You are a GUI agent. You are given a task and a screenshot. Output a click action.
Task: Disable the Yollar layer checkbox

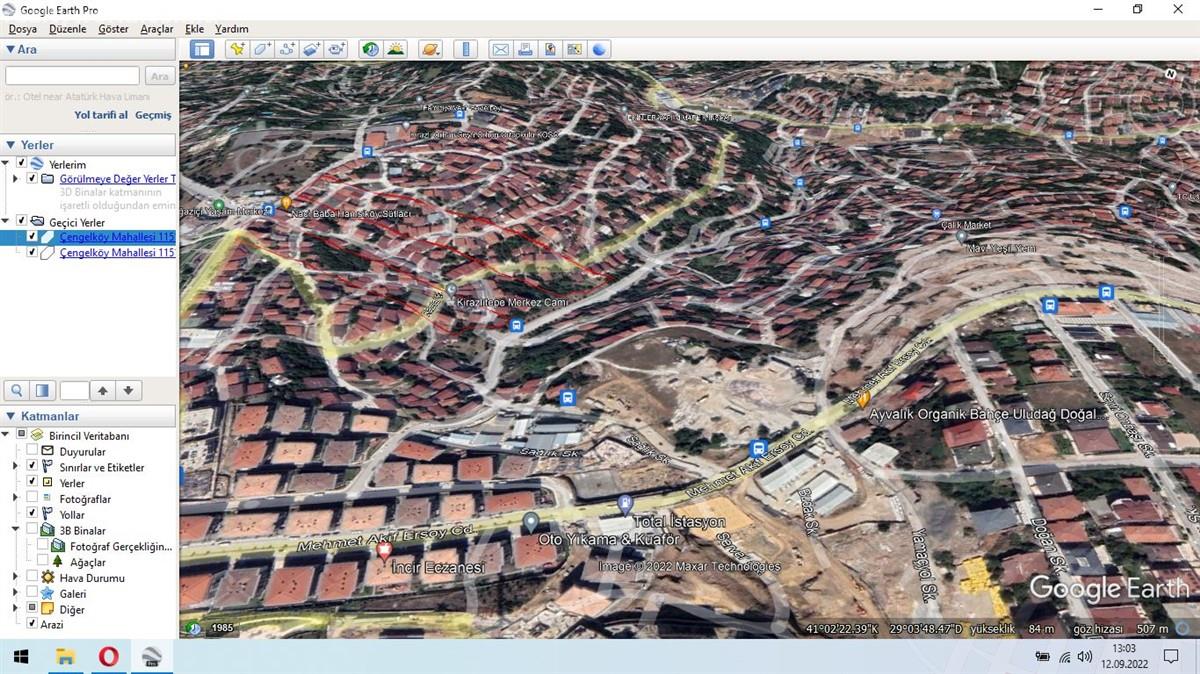(33, 514)
